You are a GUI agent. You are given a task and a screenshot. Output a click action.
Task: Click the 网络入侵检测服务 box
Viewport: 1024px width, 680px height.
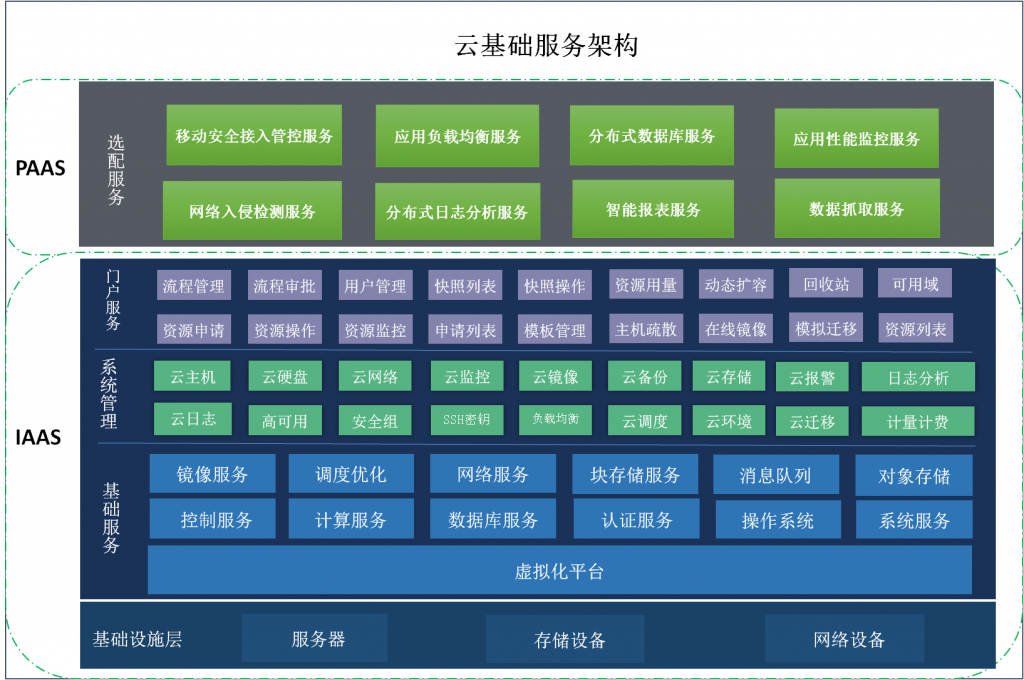pyautogui.click(x=252, y=211)
